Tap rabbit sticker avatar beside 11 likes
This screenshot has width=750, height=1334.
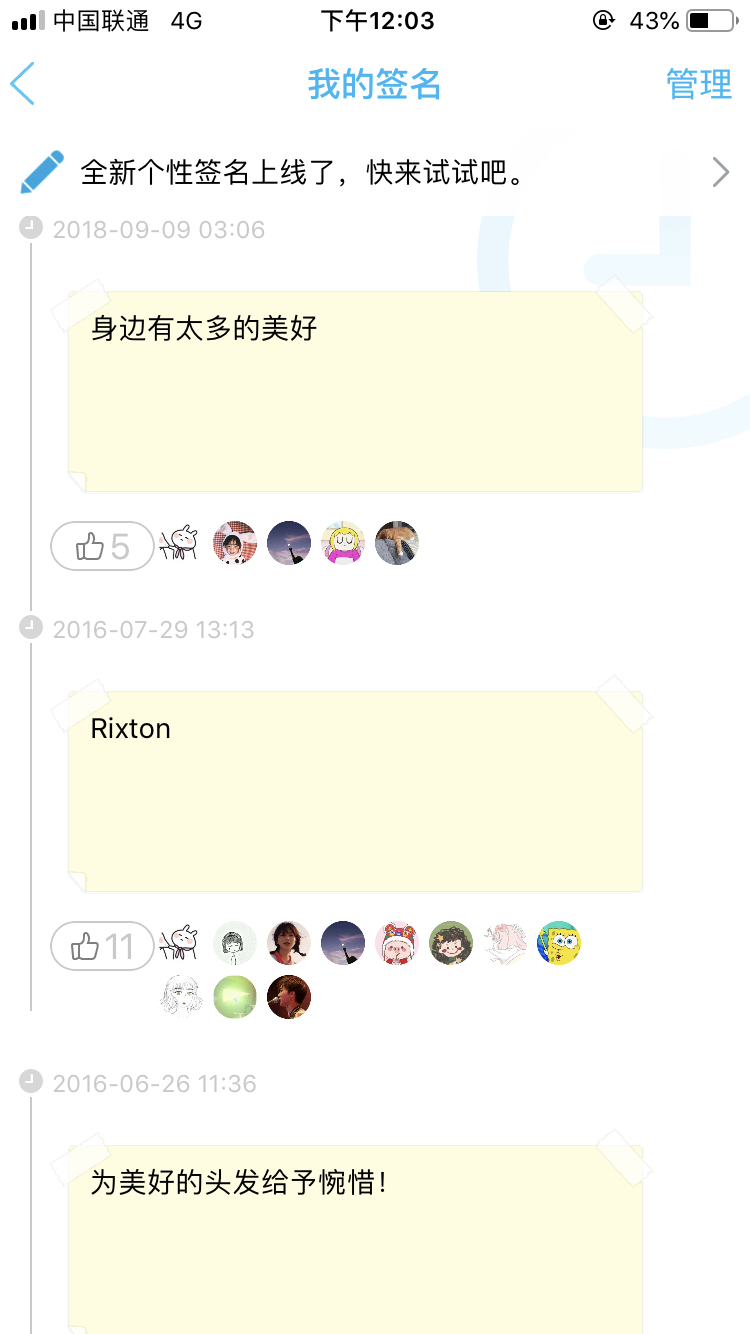(x=181, y=943)
